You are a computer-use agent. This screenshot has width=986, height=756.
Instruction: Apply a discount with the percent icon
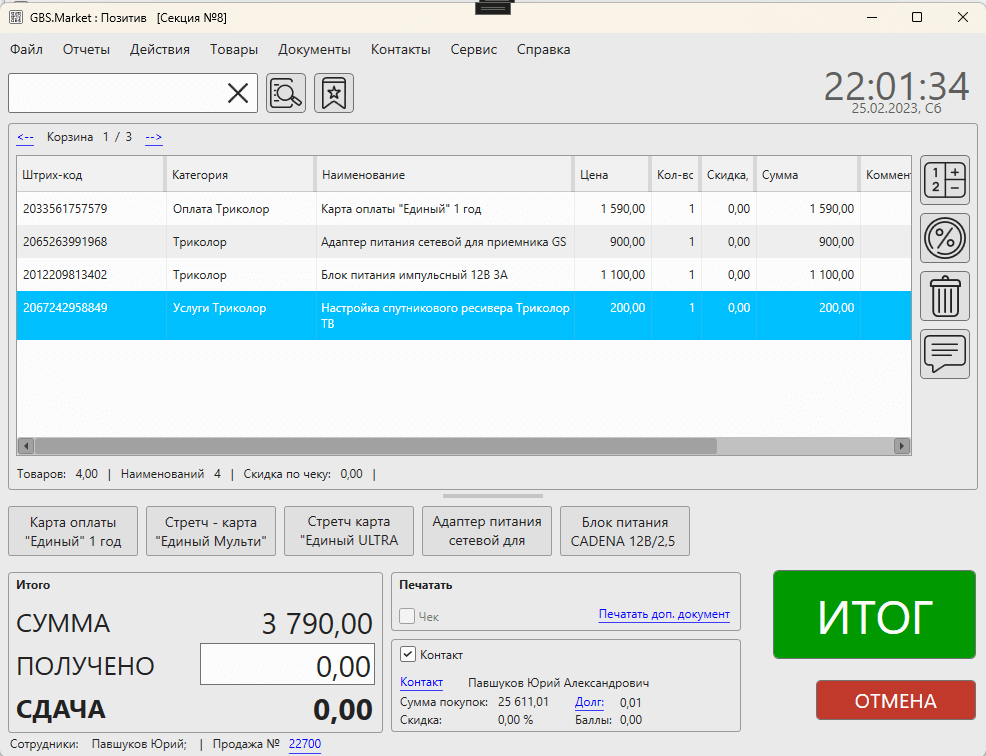(944, 238)
